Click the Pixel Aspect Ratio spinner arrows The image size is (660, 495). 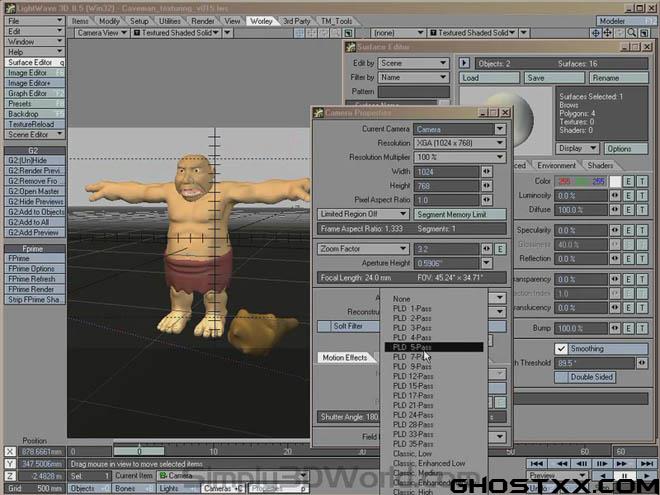click(x=487, y=200)
